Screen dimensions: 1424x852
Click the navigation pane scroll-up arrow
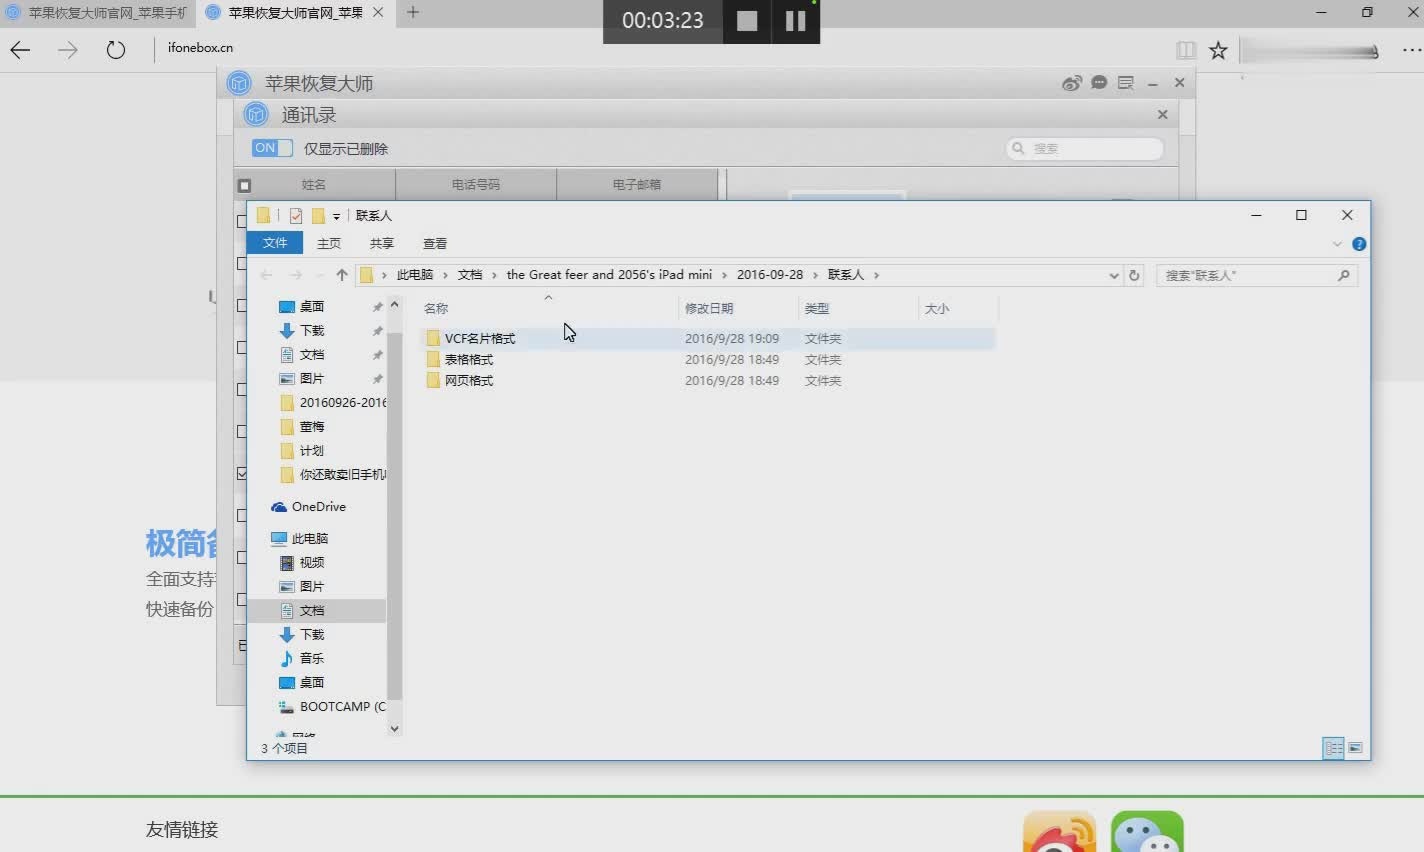(394, 305)
